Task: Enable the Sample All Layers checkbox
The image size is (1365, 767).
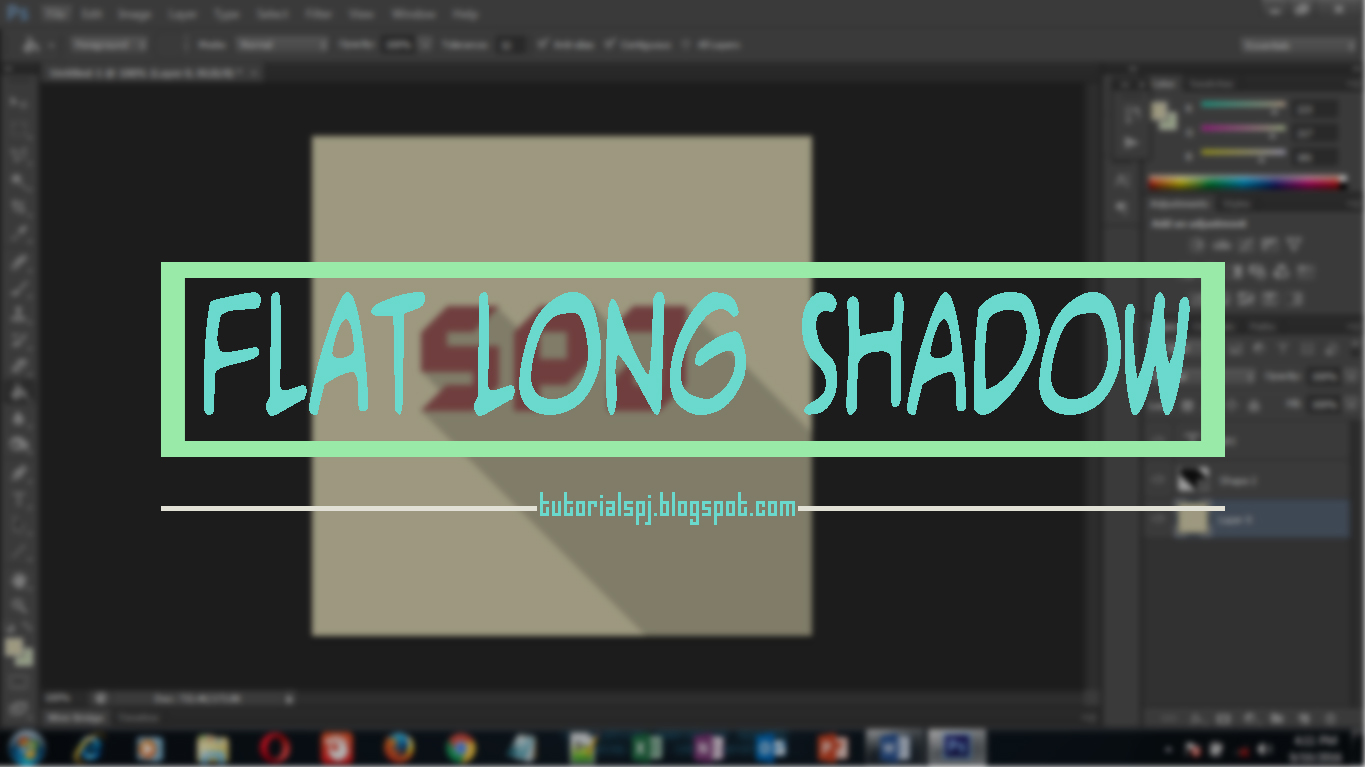Action: [687, 44]
